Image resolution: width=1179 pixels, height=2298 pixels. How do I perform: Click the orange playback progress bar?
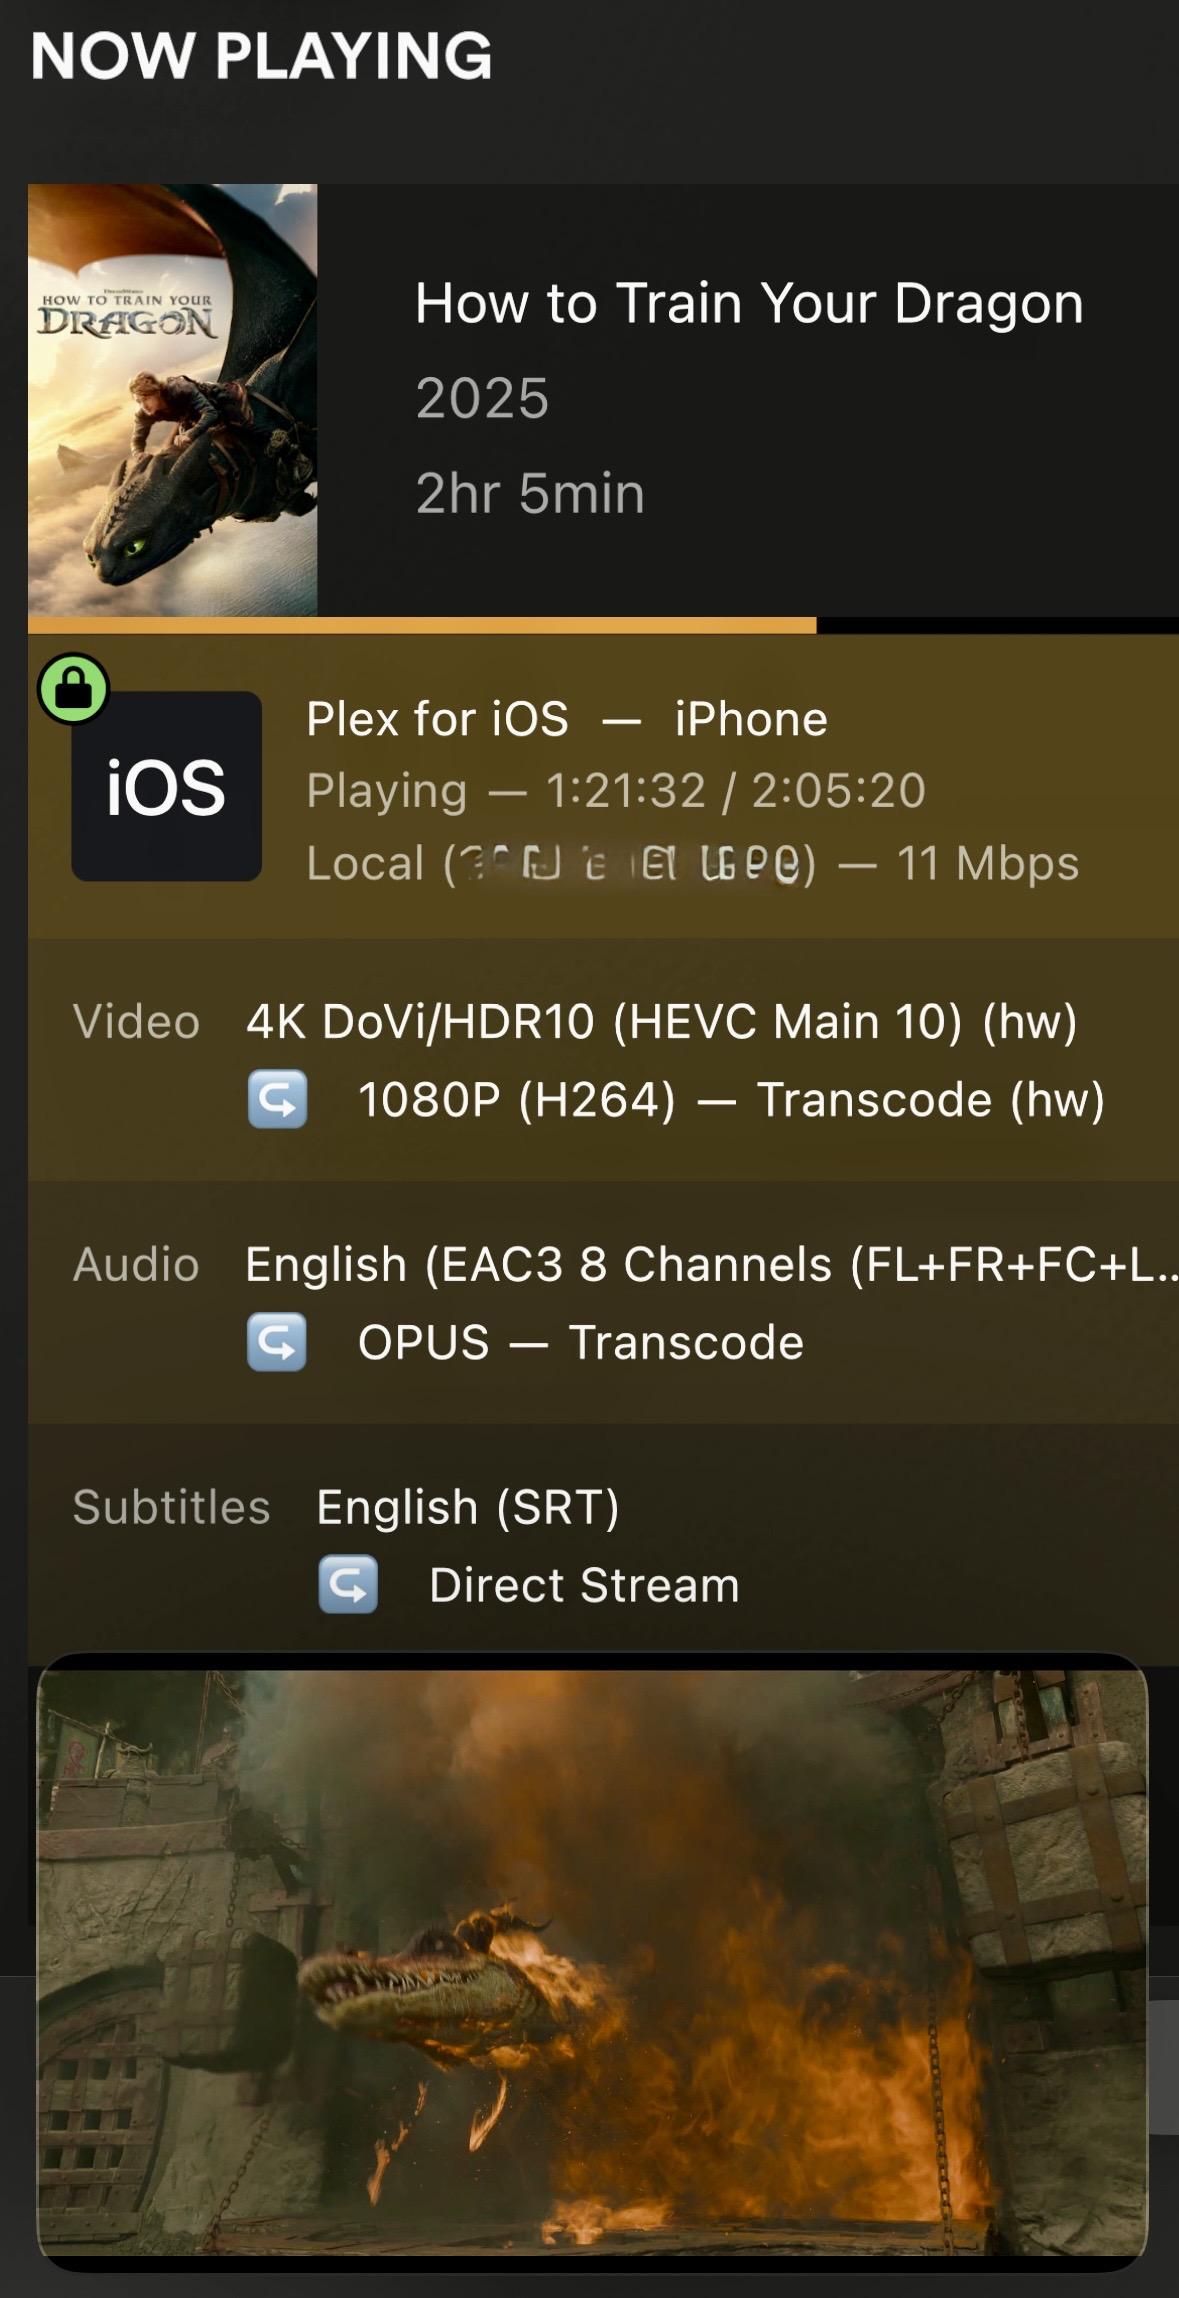[422, 626]
